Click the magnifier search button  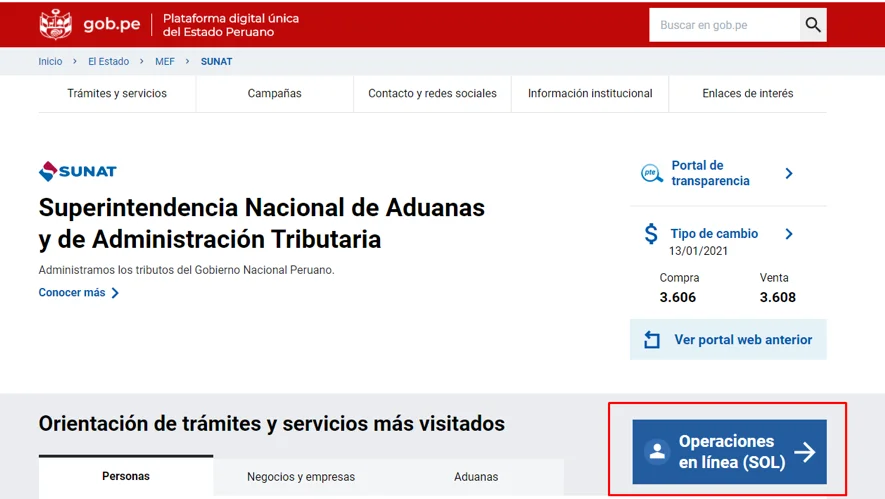[x=813, y=25]
